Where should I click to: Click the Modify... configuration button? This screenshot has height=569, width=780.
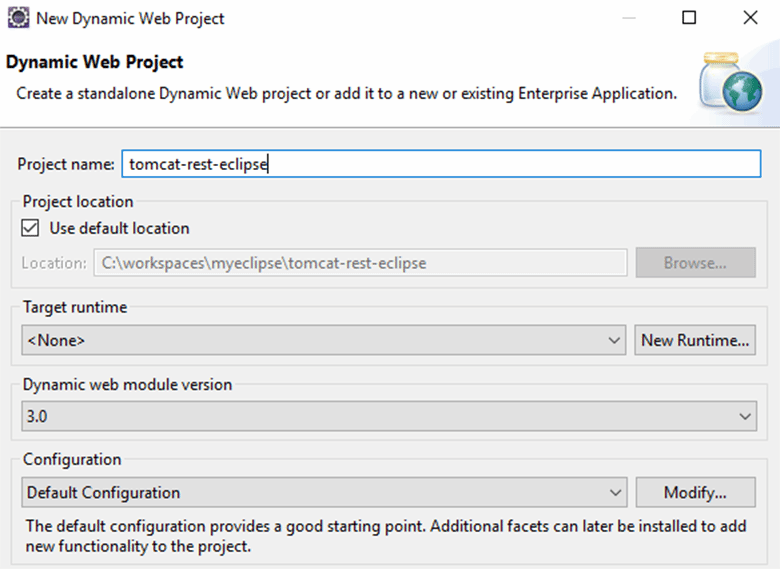click(695, 492)
